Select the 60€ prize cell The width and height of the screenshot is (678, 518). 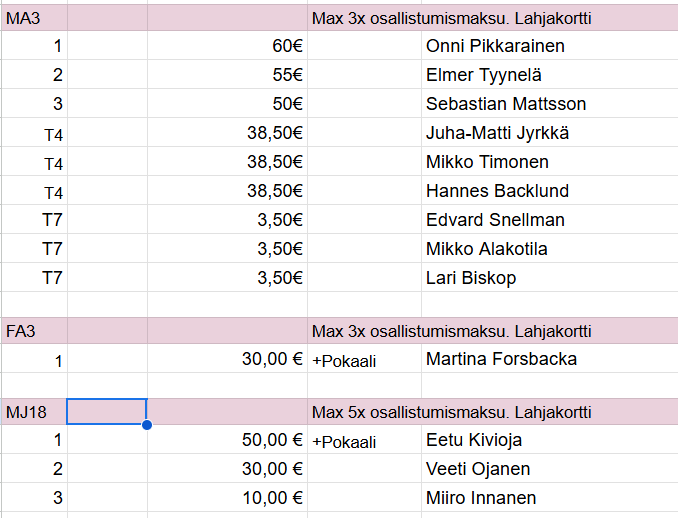pos(227,46)
